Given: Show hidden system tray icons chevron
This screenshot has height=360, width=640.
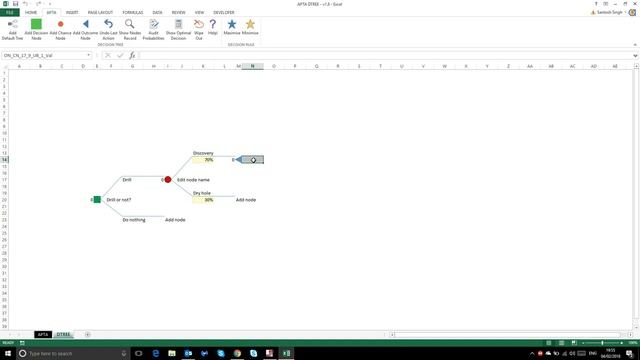Looking at the screenshot, I should pyautogui.click(x=532, y=353).
